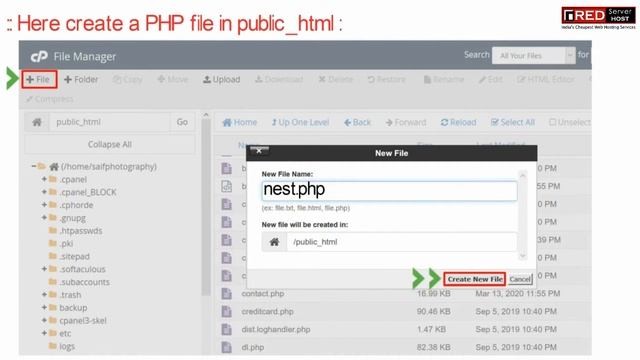Select the logs folder
Viewport: 640px width, 360px height.
(x=67, y=346)
